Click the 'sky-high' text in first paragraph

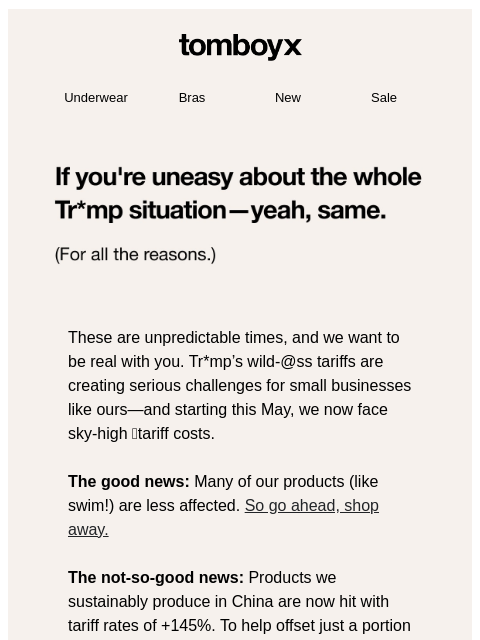click(x=98, y=434)
